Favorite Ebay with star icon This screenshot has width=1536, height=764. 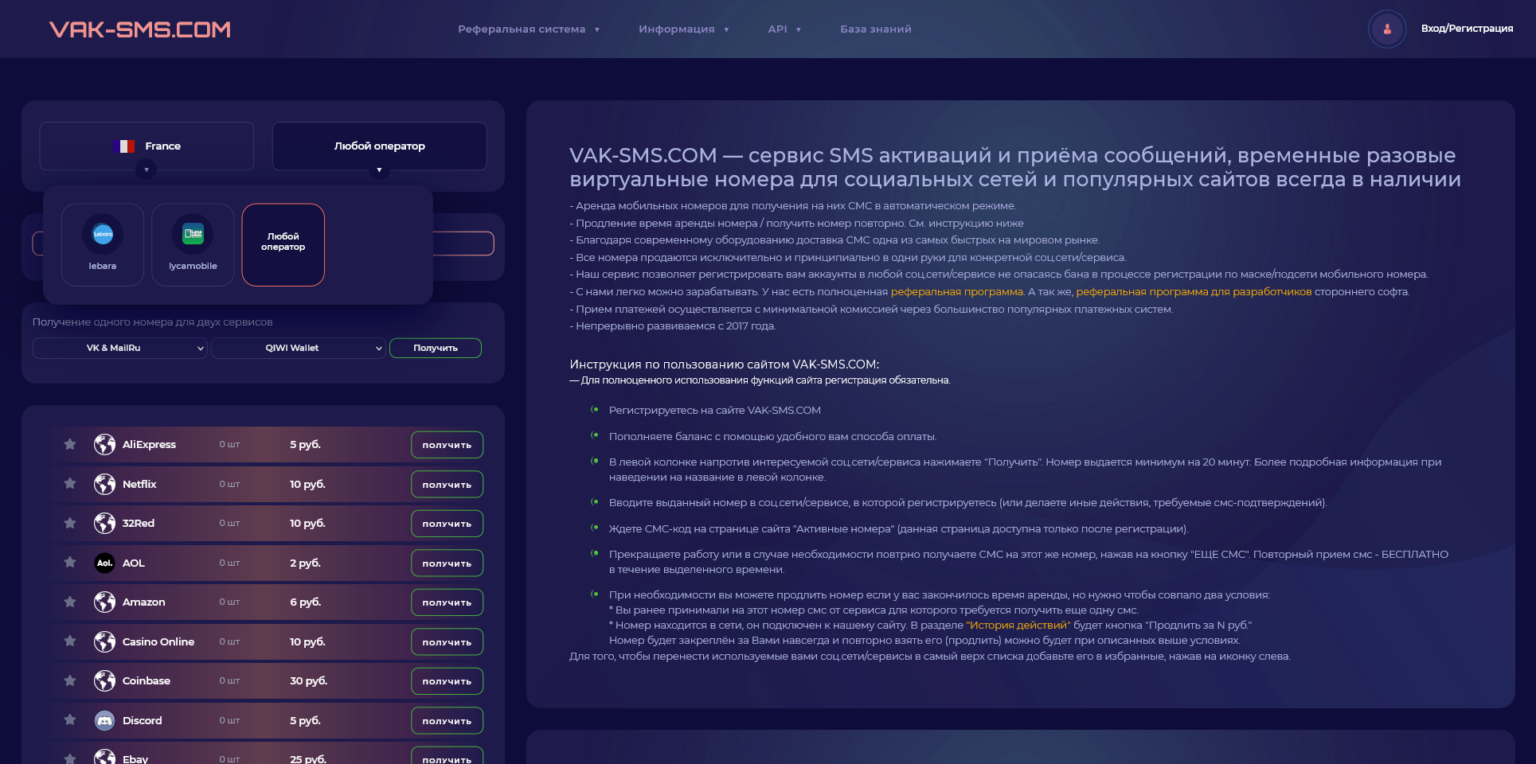pyautogui.click(x=70, y=758)
